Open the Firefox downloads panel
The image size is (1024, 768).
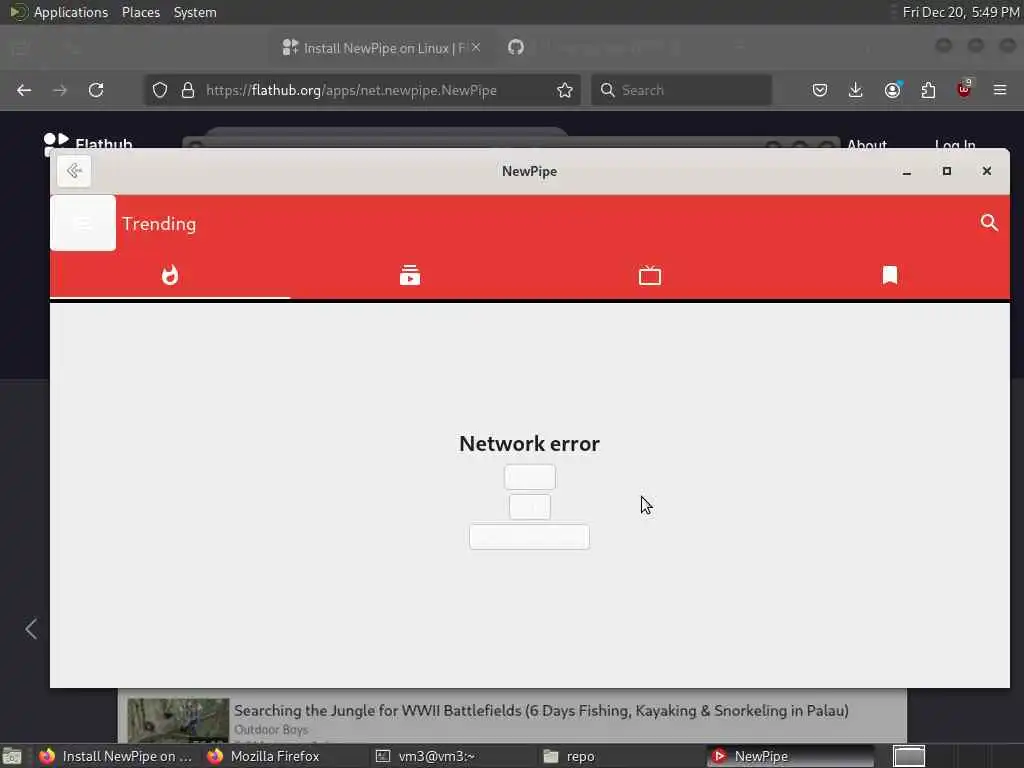[856, 90]
